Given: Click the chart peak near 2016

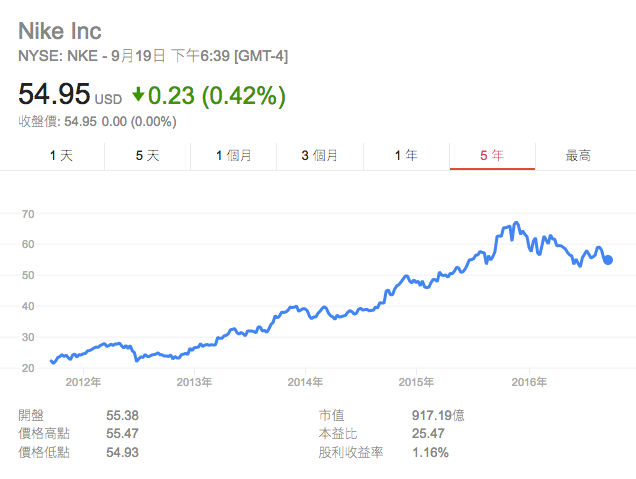Looking at the screenshot, I should tap(516, 223).
